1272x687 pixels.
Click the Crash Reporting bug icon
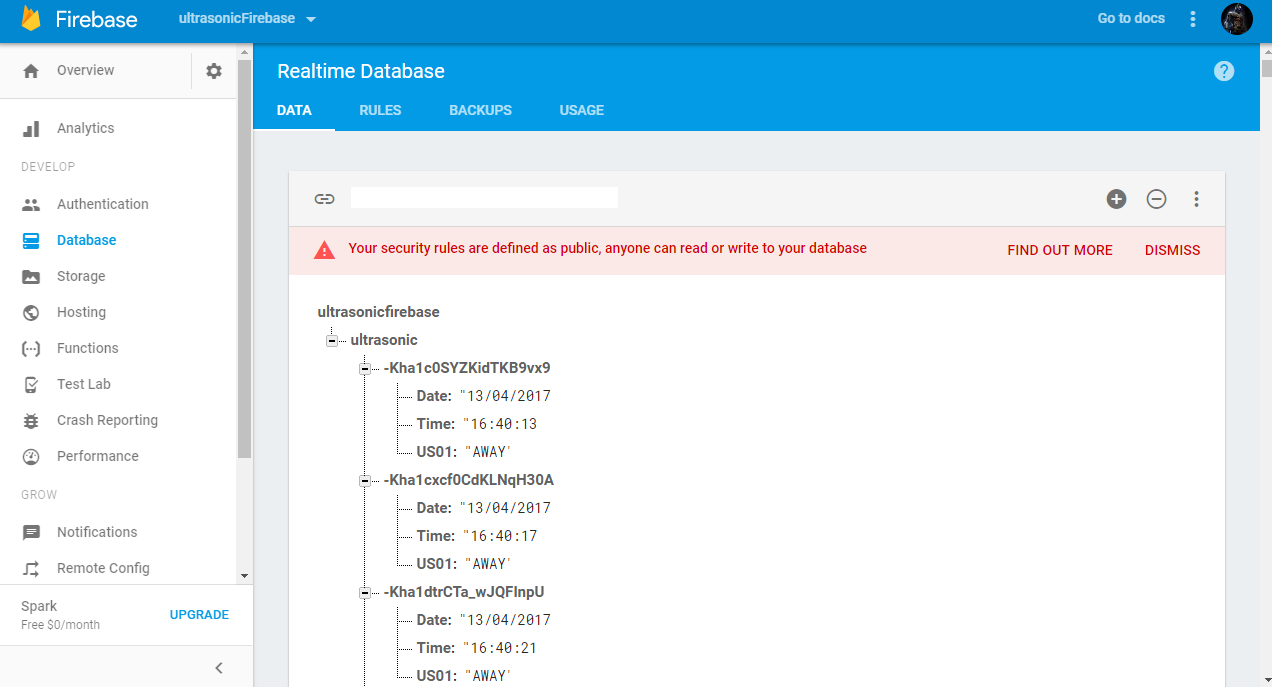(31, 421)
